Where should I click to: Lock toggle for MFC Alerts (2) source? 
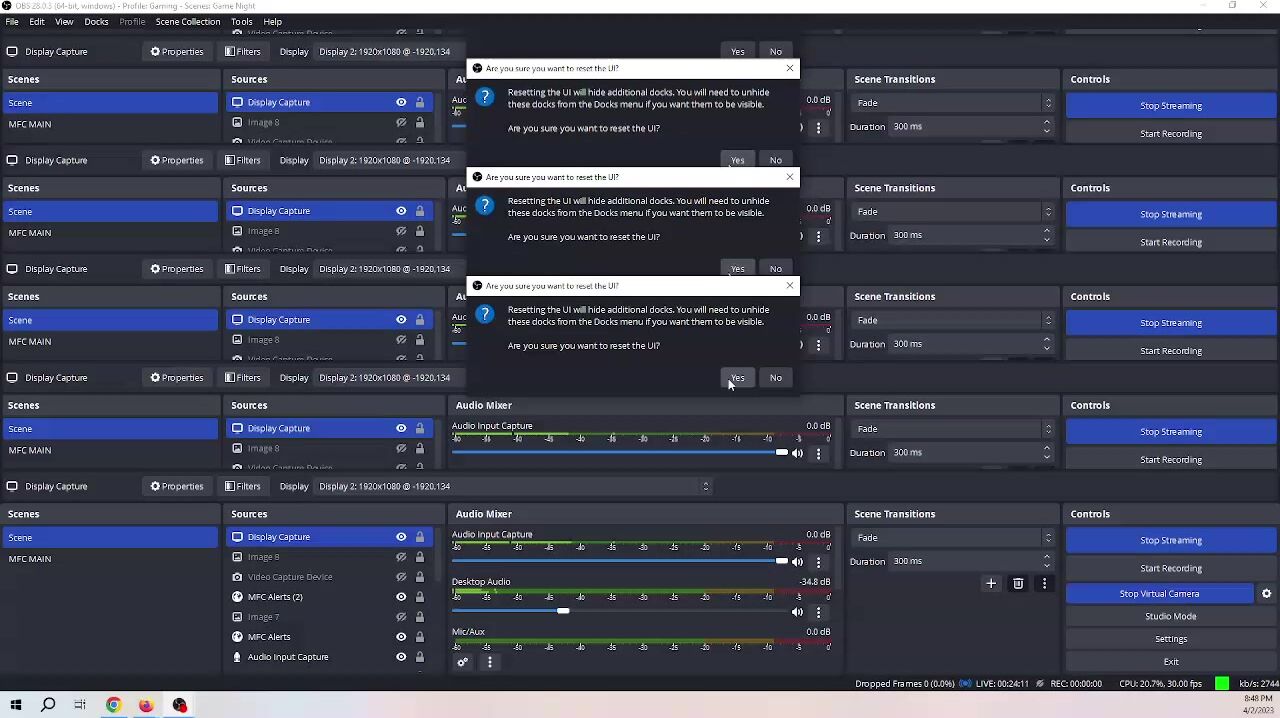point(420,597)
